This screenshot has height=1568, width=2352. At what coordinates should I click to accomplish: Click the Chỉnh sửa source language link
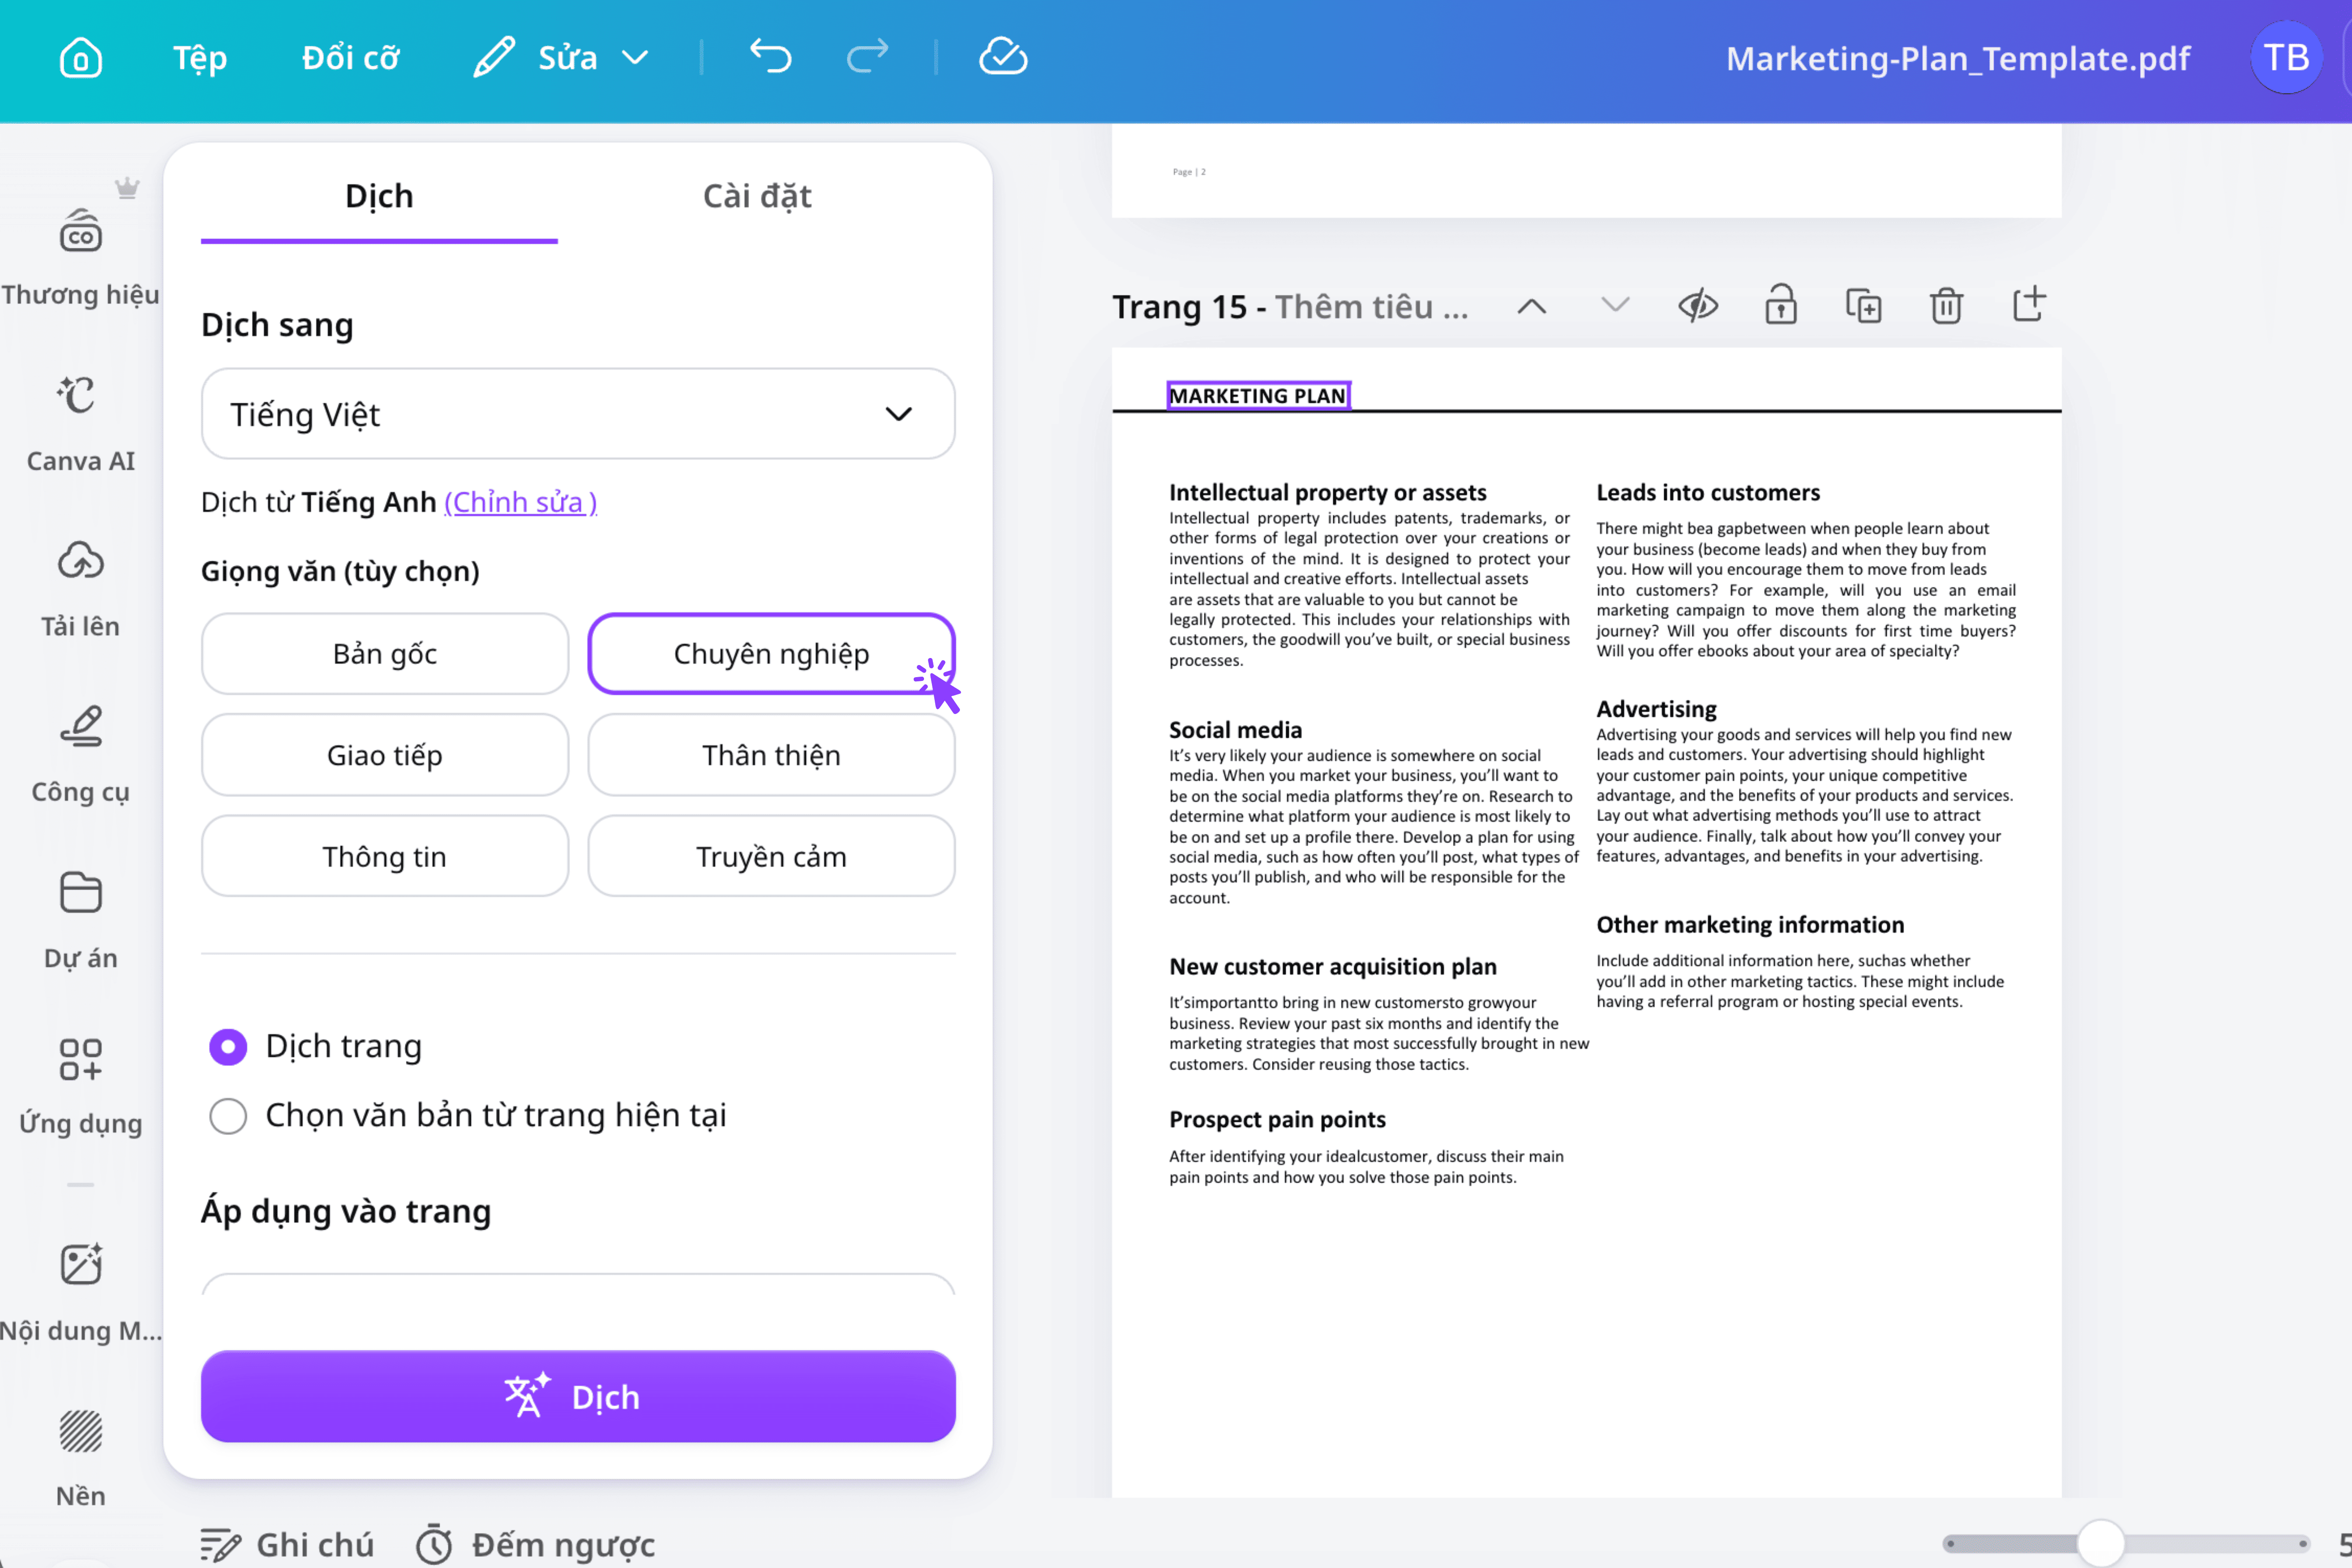(x=520, y=502)
